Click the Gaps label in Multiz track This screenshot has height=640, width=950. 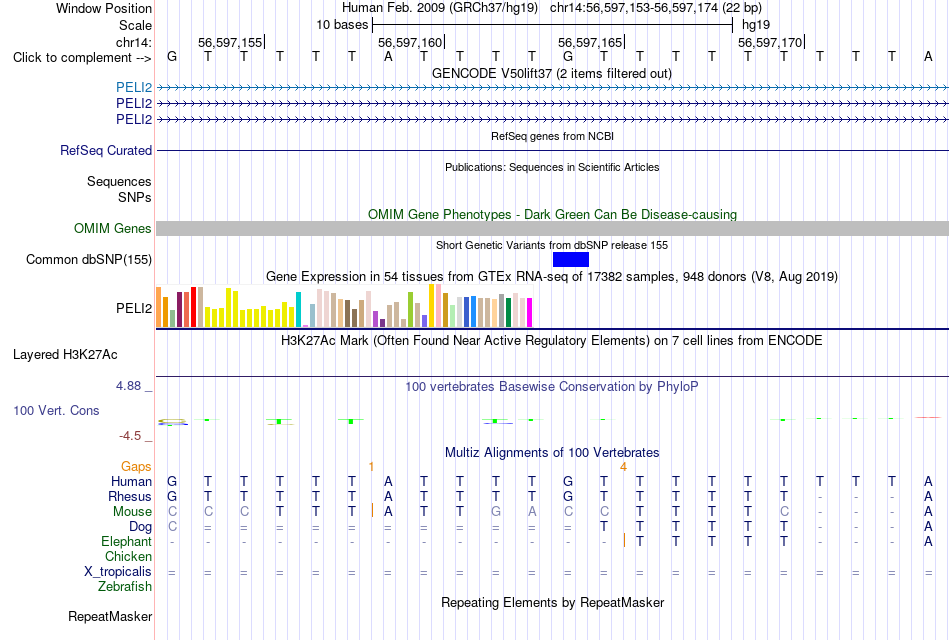coord(136,467)
